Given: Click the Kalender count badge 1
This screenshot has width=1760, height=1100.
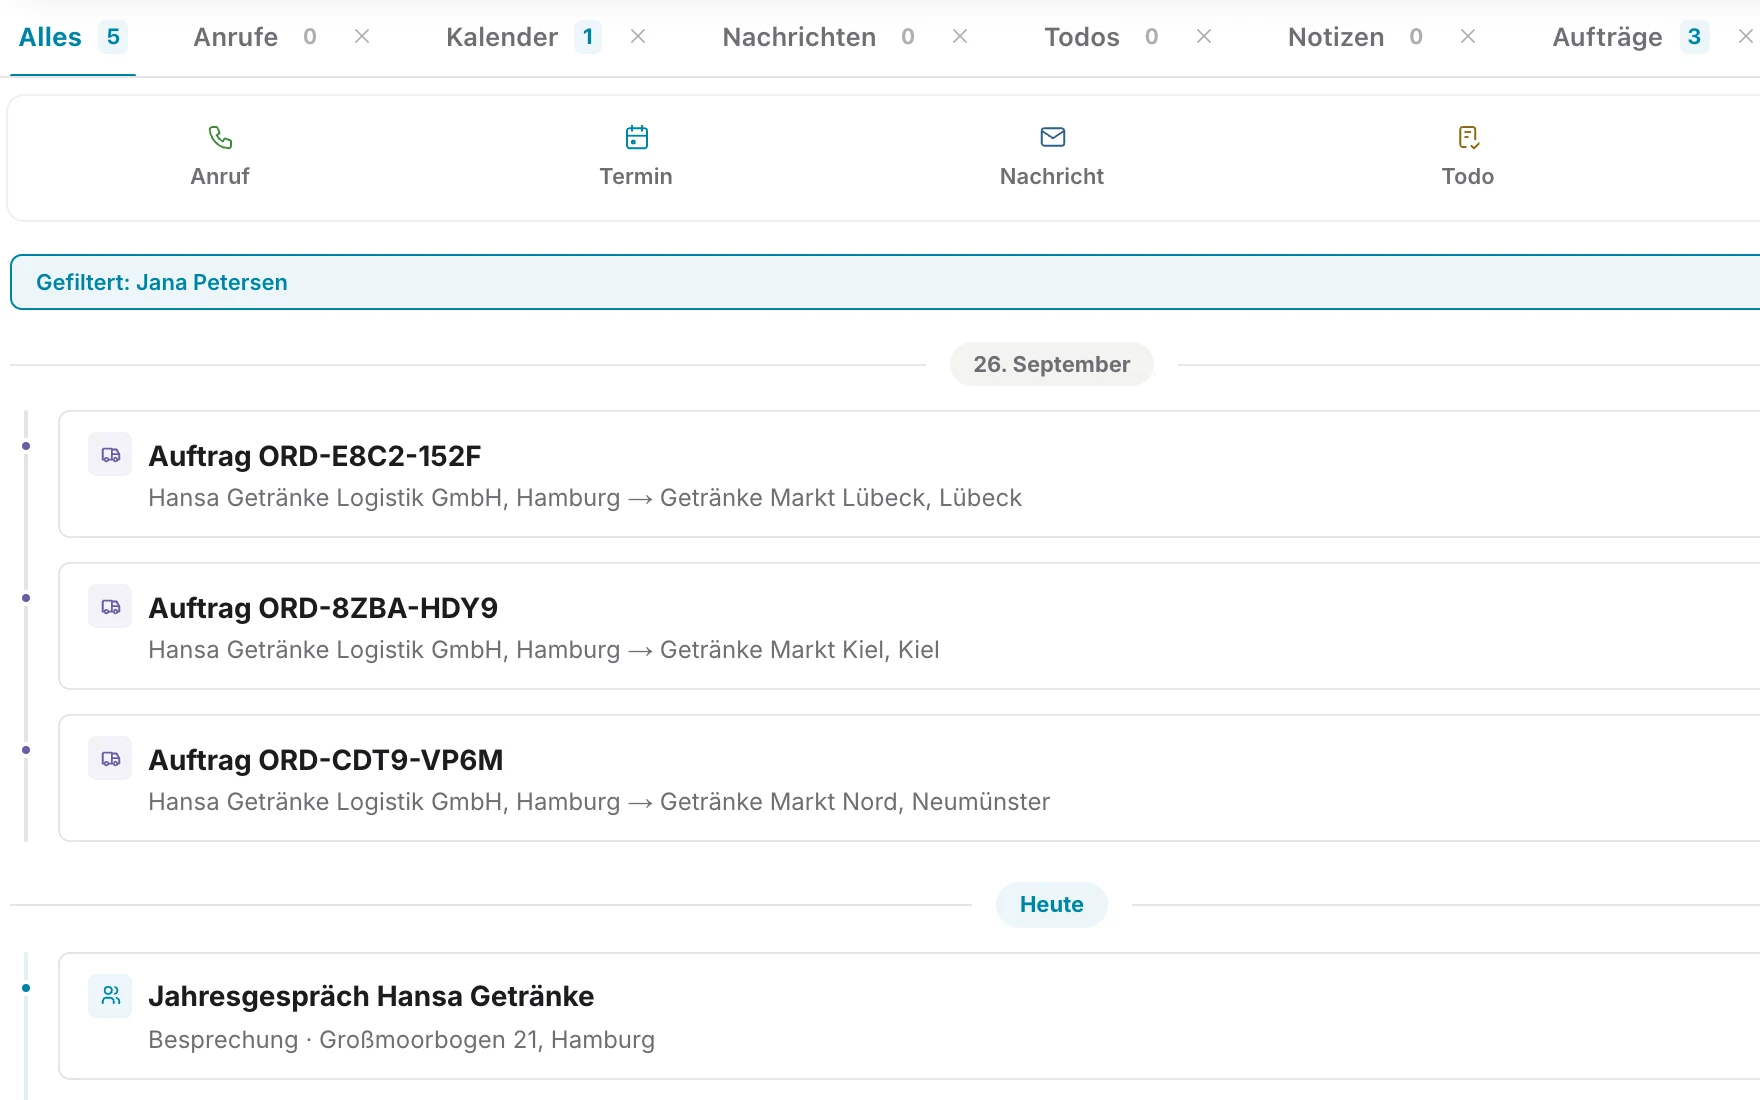Looking at the screenshot, I should (x=588, y=37).
